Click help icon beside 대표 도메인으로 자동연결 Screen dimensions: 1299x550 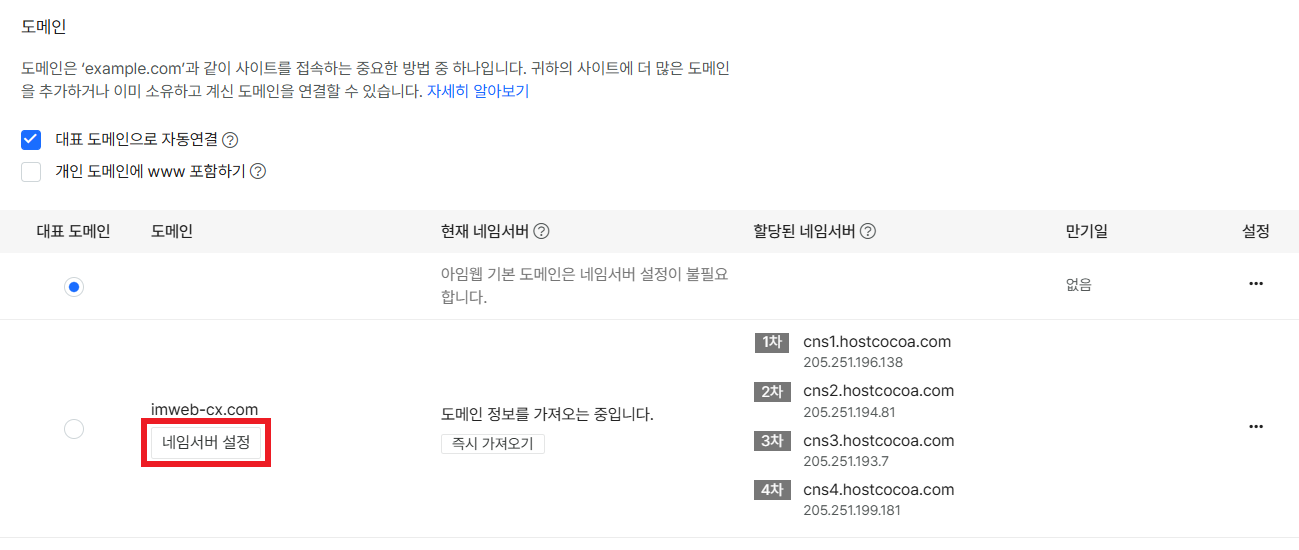coord(230,140)
